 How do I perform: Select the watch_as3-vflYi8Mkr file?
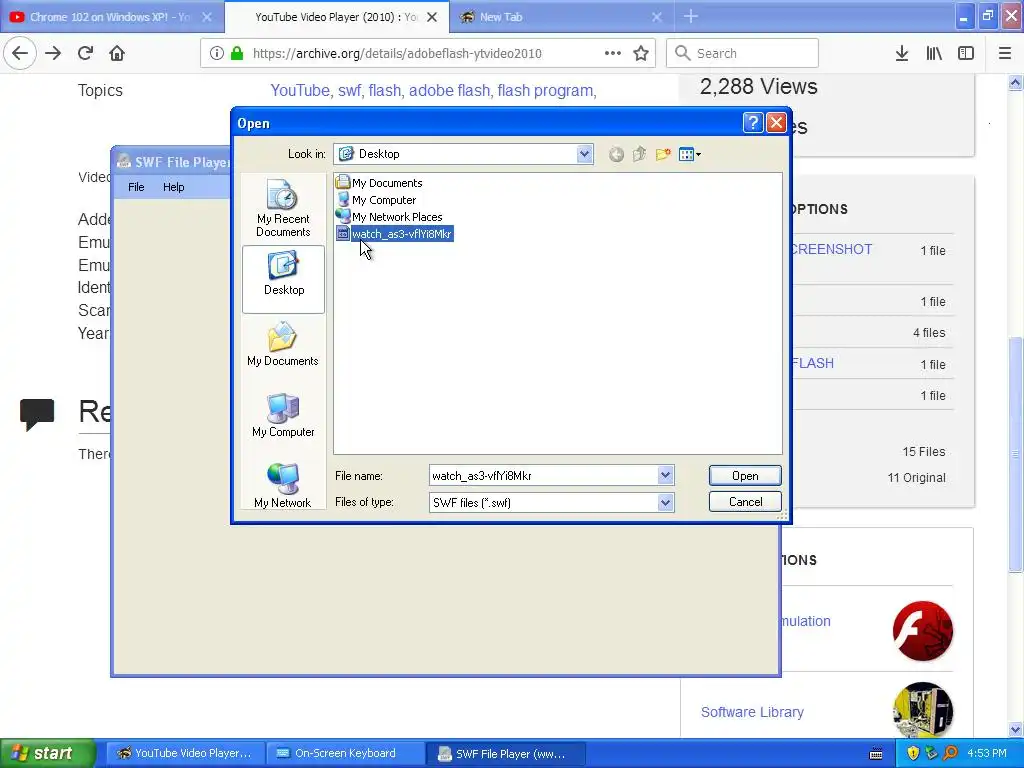(394, 234)
